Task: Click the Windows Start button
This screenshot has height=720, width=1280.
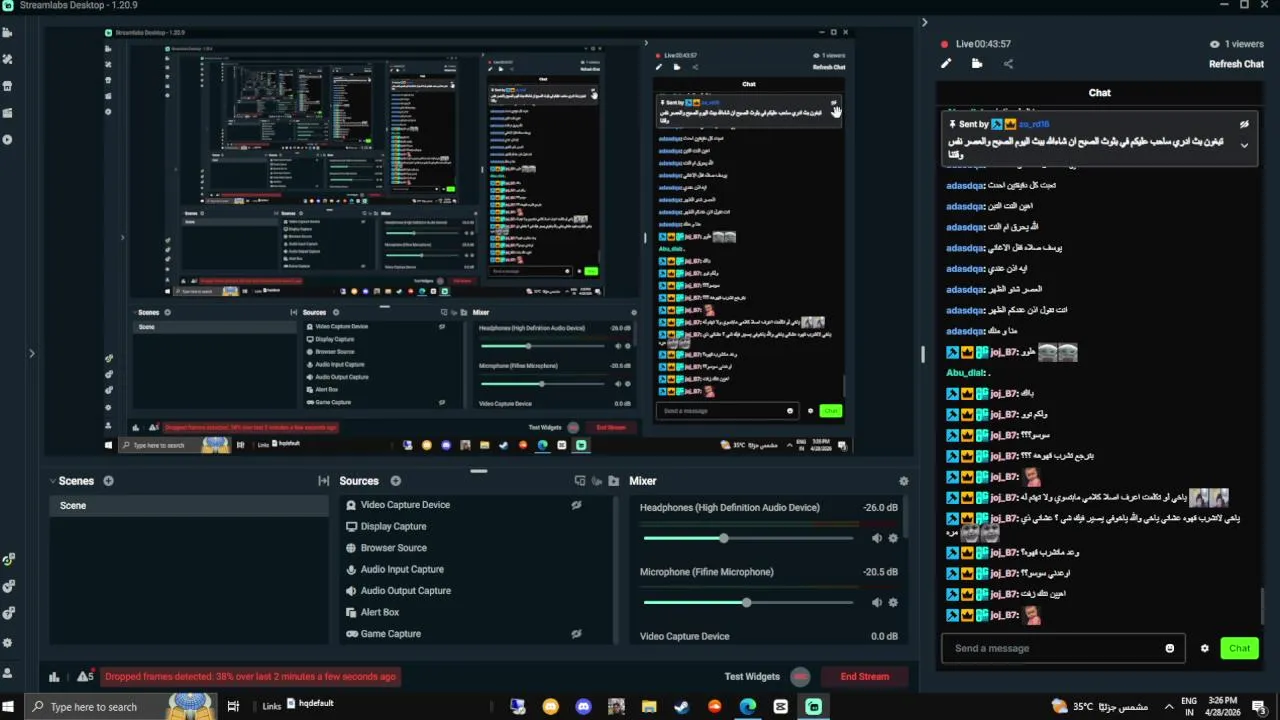Action: pyautogui.click(x=9, y=707)
